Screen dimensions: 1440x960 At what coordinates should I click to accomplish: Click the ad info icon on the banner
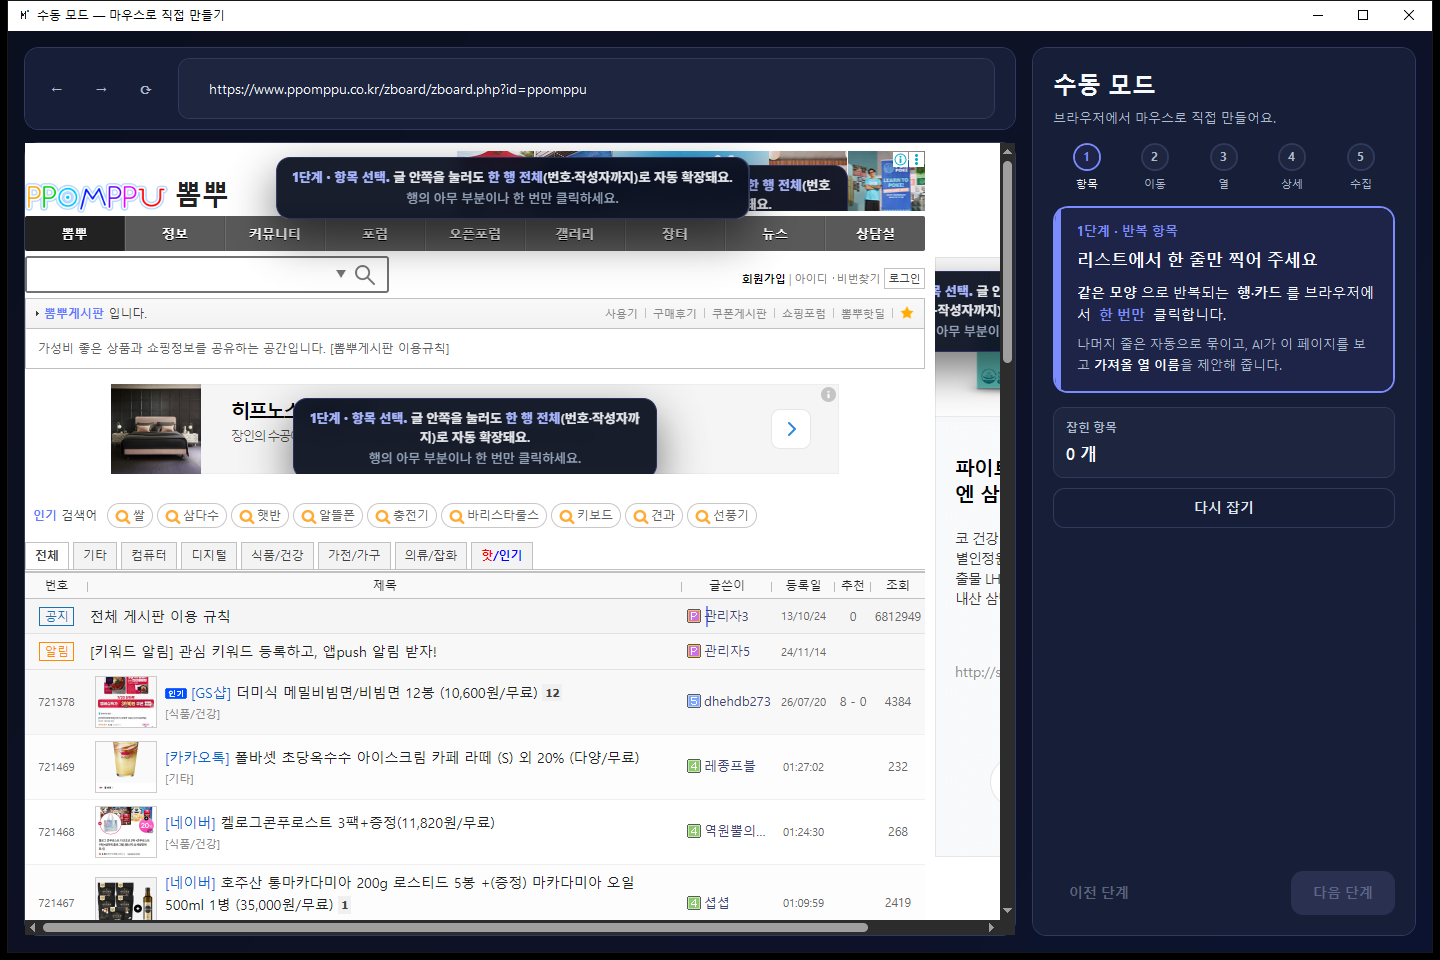coord(828,394)
